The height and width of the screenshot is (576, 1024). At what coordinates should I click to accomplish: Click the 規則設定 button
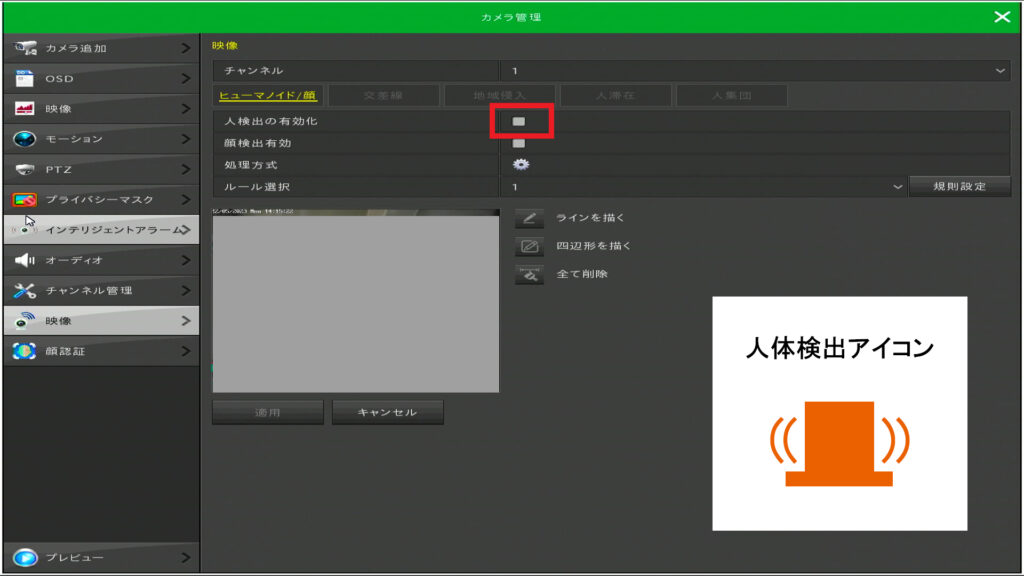959,186
